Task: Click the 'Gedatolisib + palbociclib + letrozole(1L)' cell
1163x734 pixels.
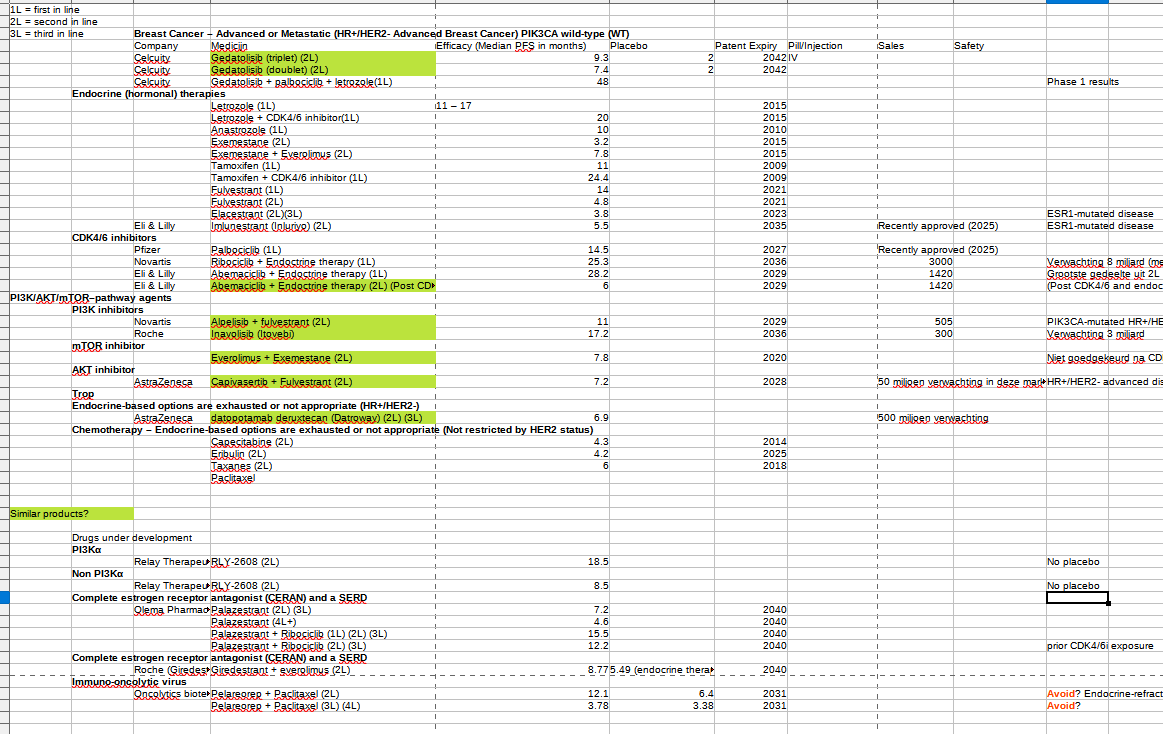Action: pyautogui.click(x=323, y=82)
